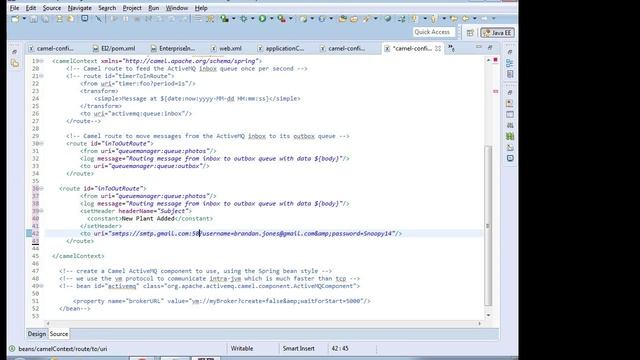Viewport: 640px width, 360px height.
Task: Click the 'Smart Insert' status bar entry
Action: pos(298,349)
